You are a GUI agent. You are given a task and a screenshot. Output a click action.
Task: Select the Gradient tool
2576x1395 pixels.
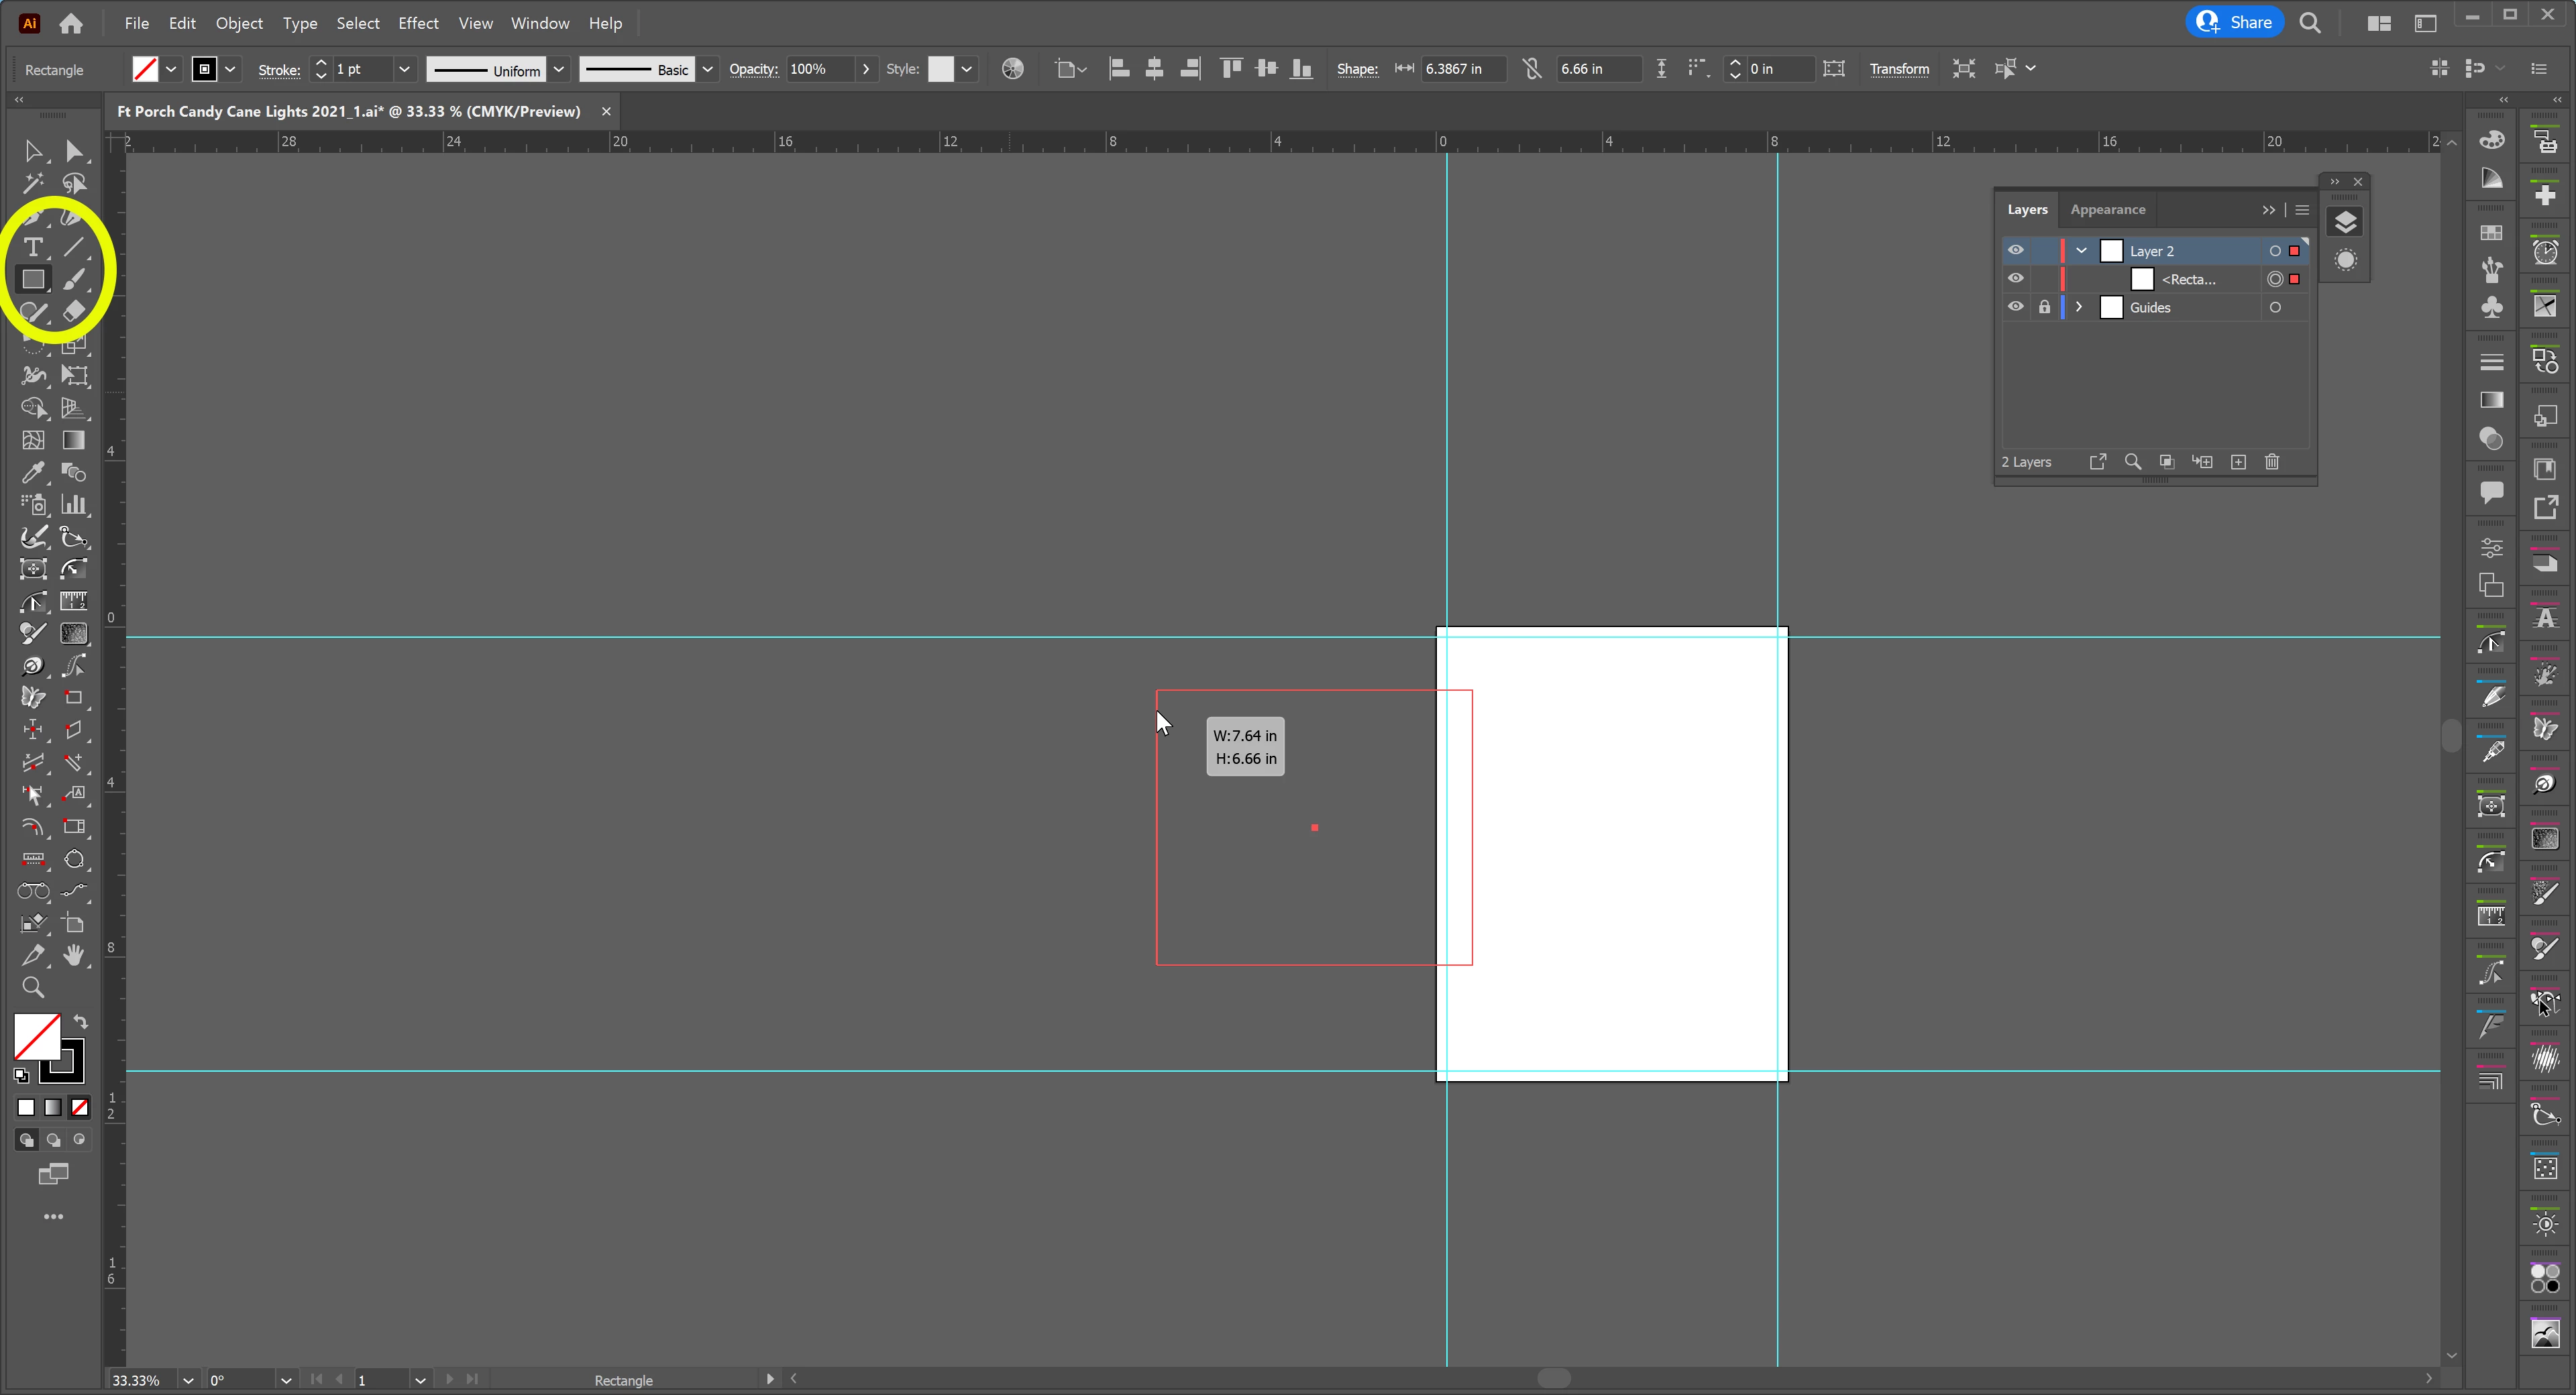74,440
